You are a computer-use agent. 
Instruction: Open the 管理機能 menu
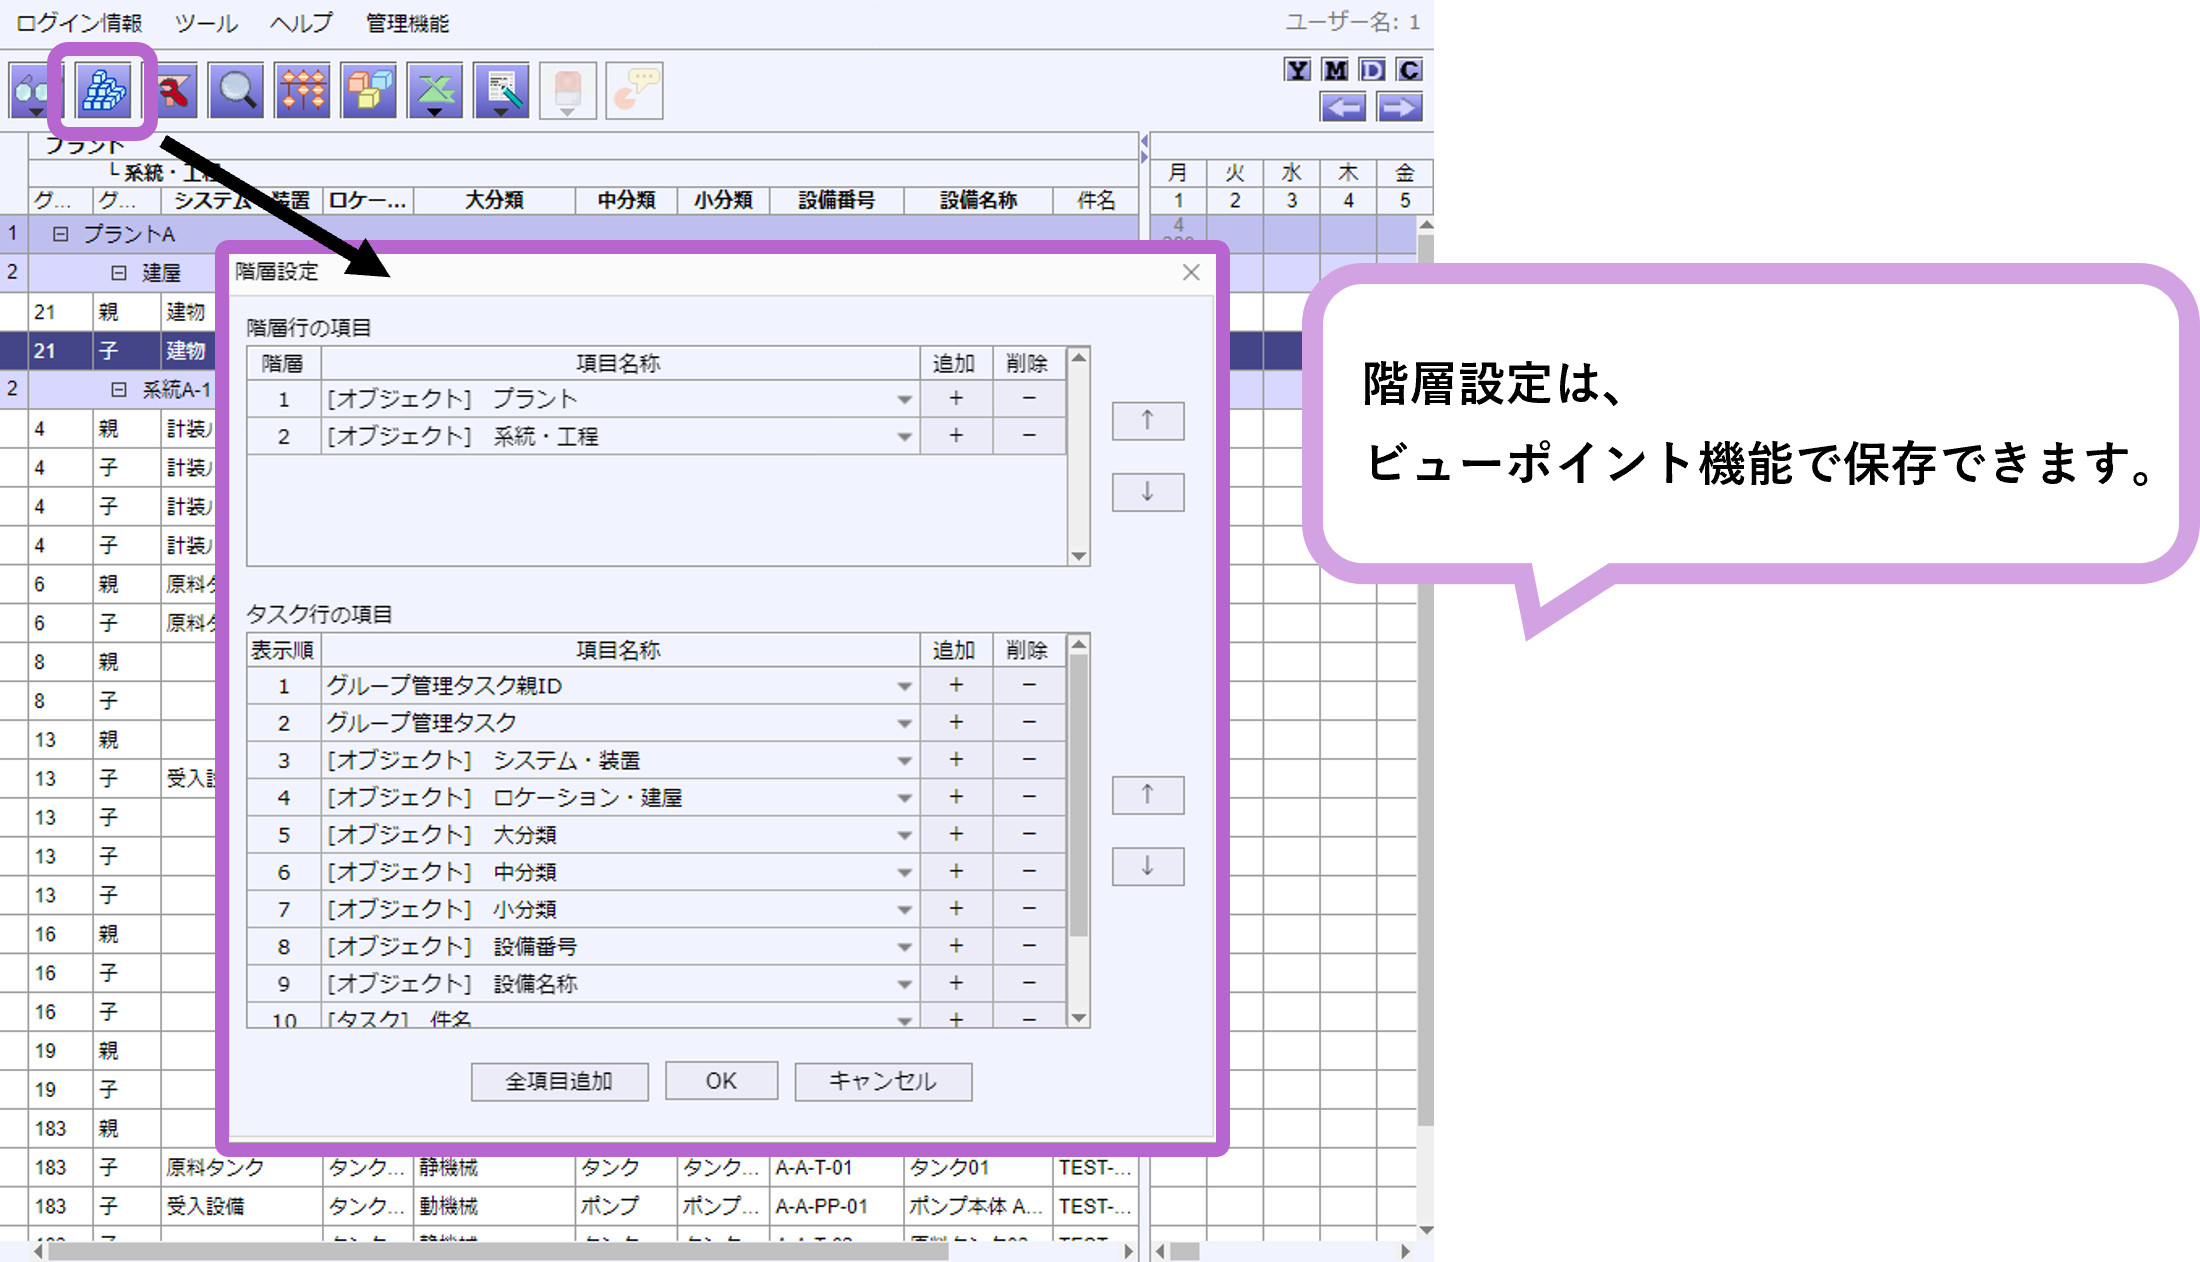pos(407,23)
